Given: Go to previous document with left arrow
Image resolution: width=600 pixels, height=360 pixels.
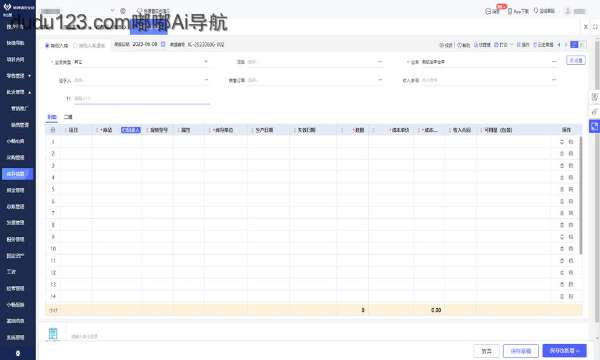Looking at the screenshot, I should (559, 45).
